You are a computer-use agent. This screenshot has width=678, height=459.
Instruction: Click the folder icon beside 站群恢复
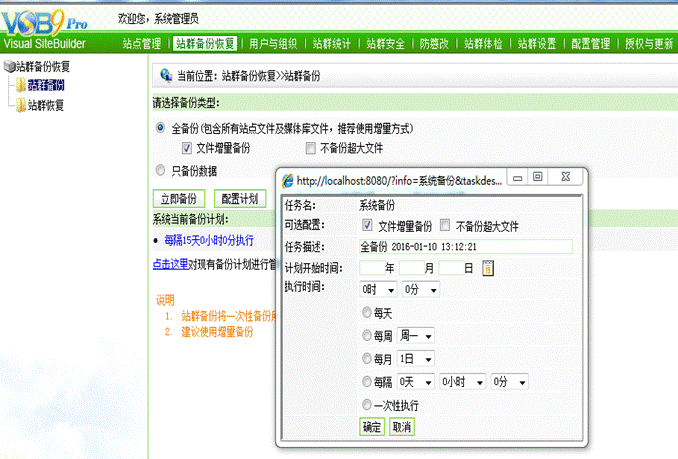(21, 105)
